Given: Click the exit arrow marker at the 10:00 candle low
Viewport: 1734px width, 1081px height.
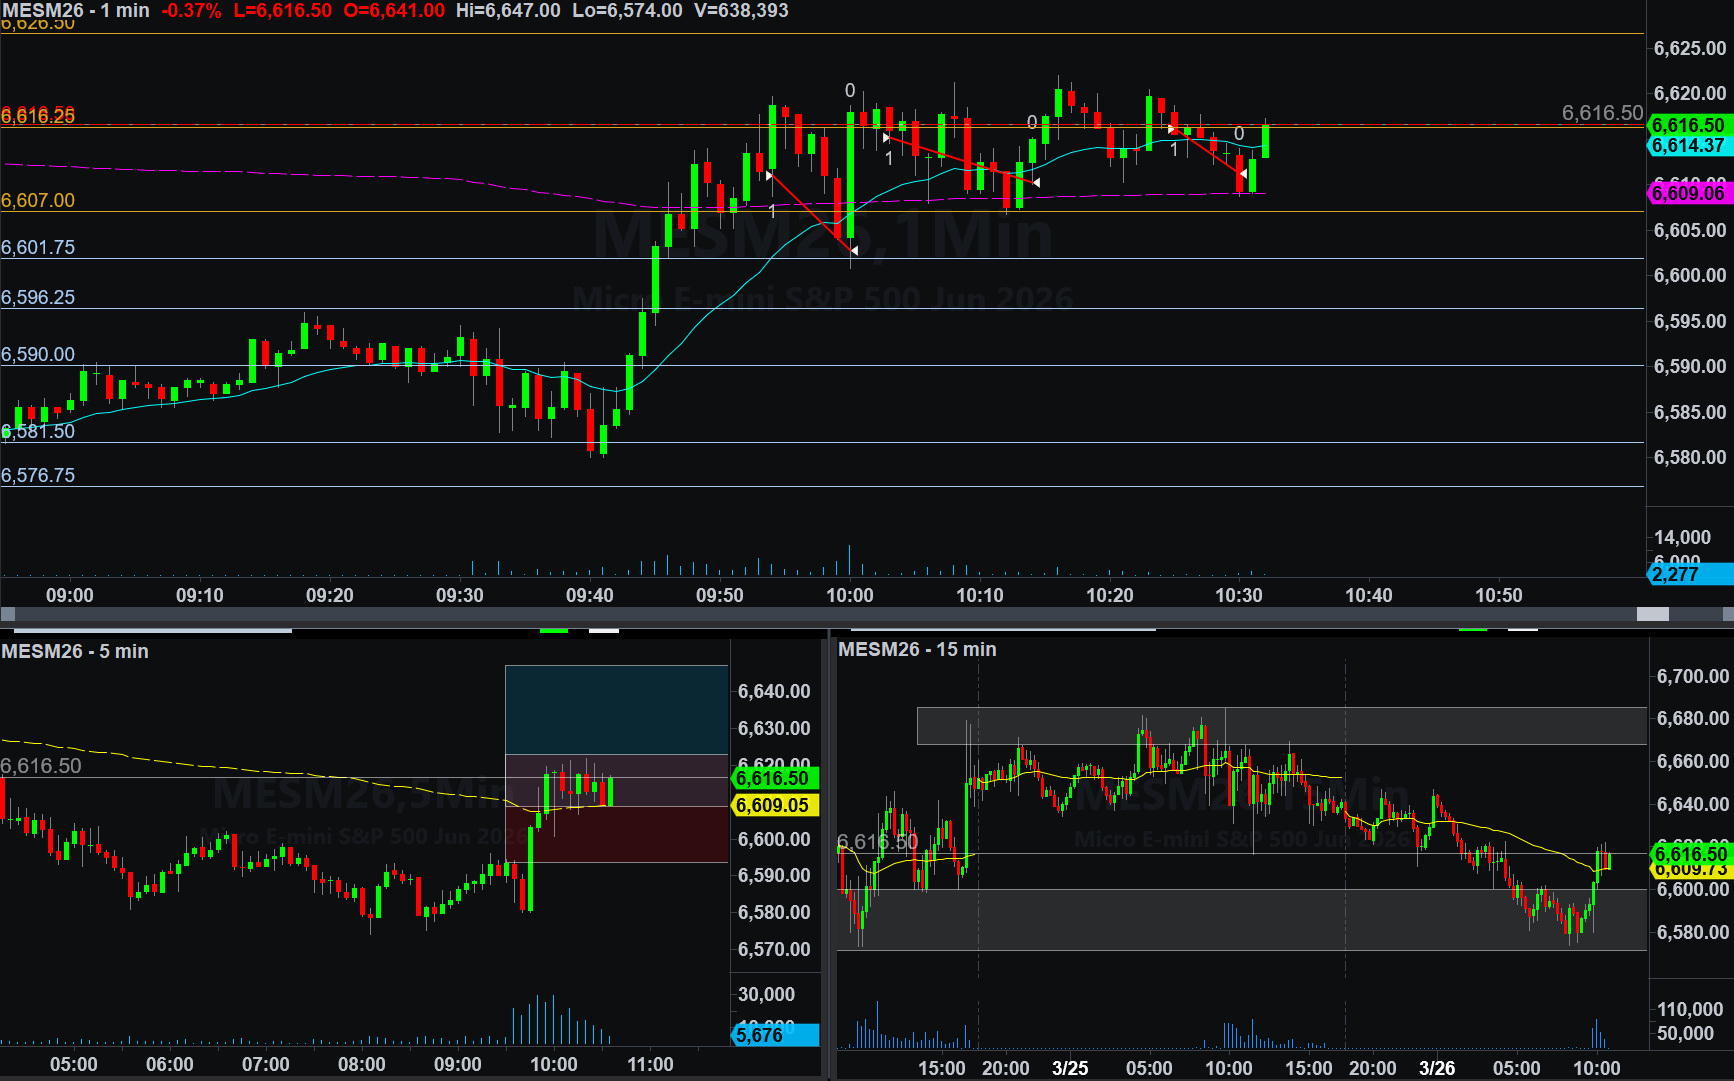Looking at the screenshot, I should coord(854,250).
